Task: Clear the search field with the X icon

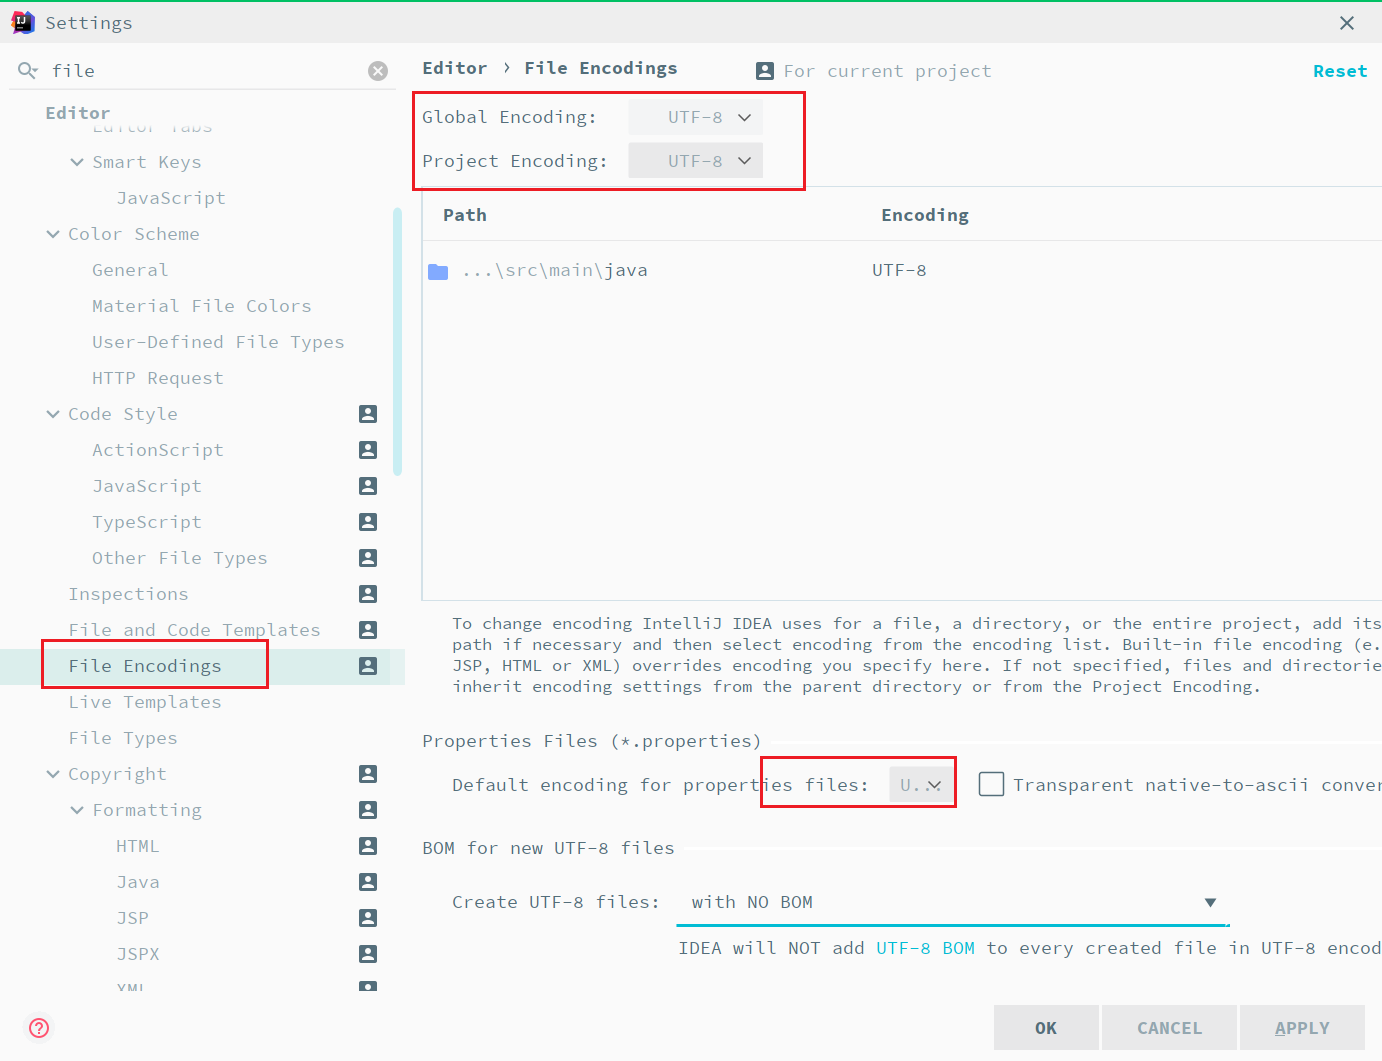Action: 378,71
